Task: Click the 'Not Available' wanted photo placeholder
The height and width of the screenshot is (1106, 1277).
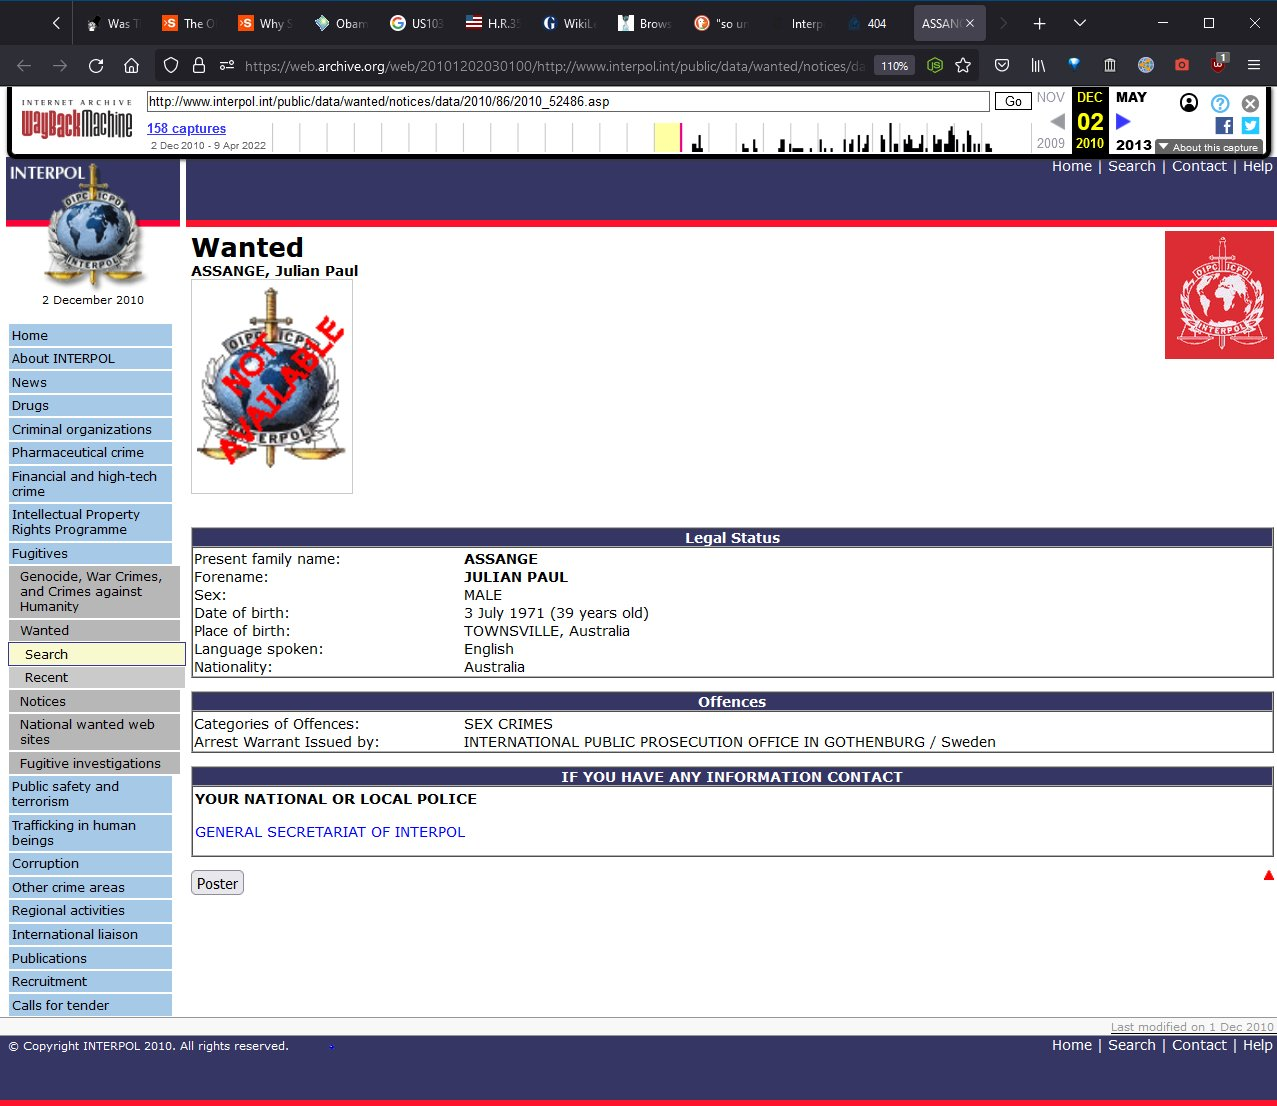Action: pos(272,387)
